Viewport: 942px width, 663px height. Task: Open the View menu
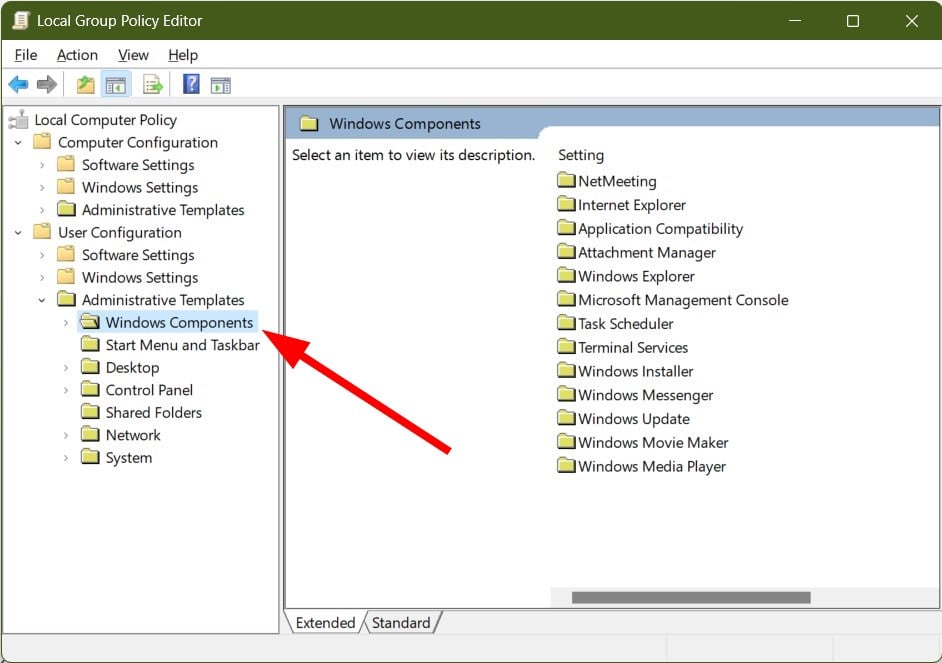133,55
